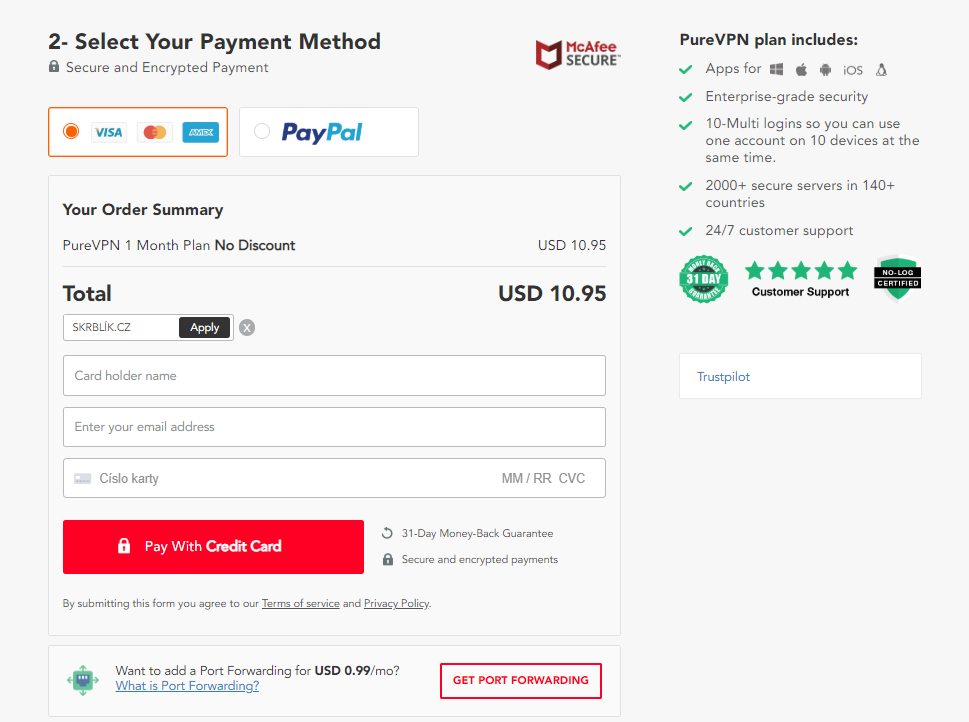Open the Trustpilot link
Viewport: 969px width, 722px height.
[x=723, y=376]
